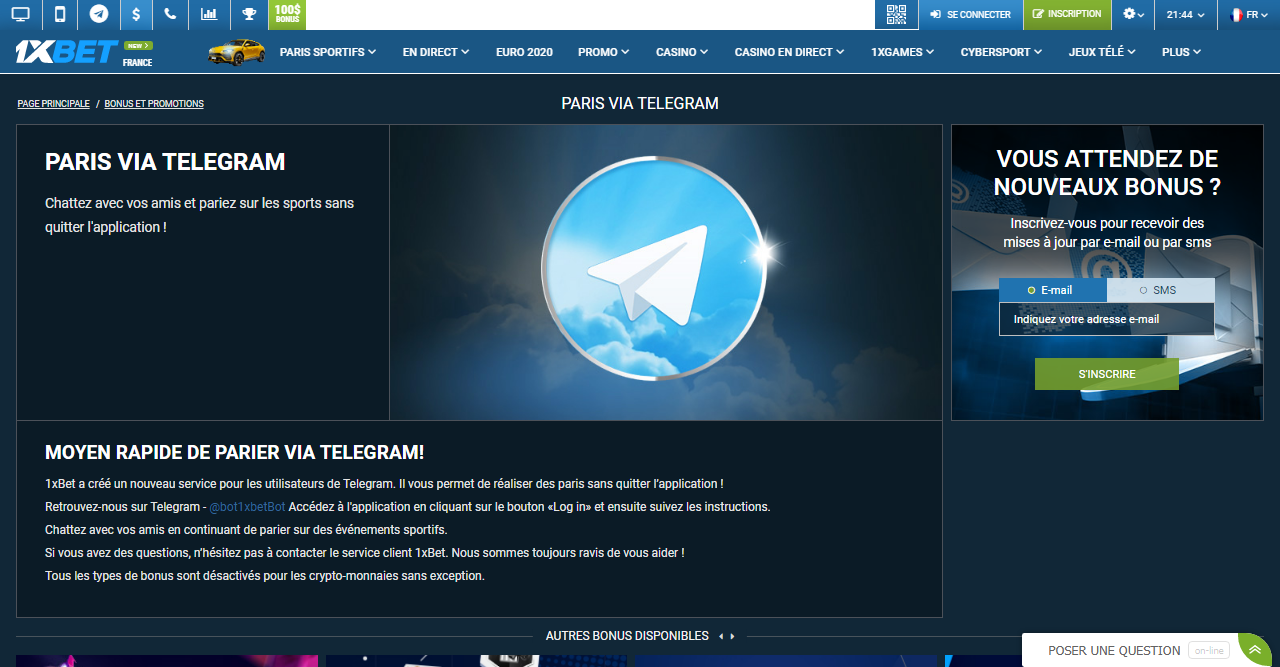Image resolution: width=1280 pixels, height=667 pixels.
Task: Click the France label under the logo
Action: pos(137,62)
